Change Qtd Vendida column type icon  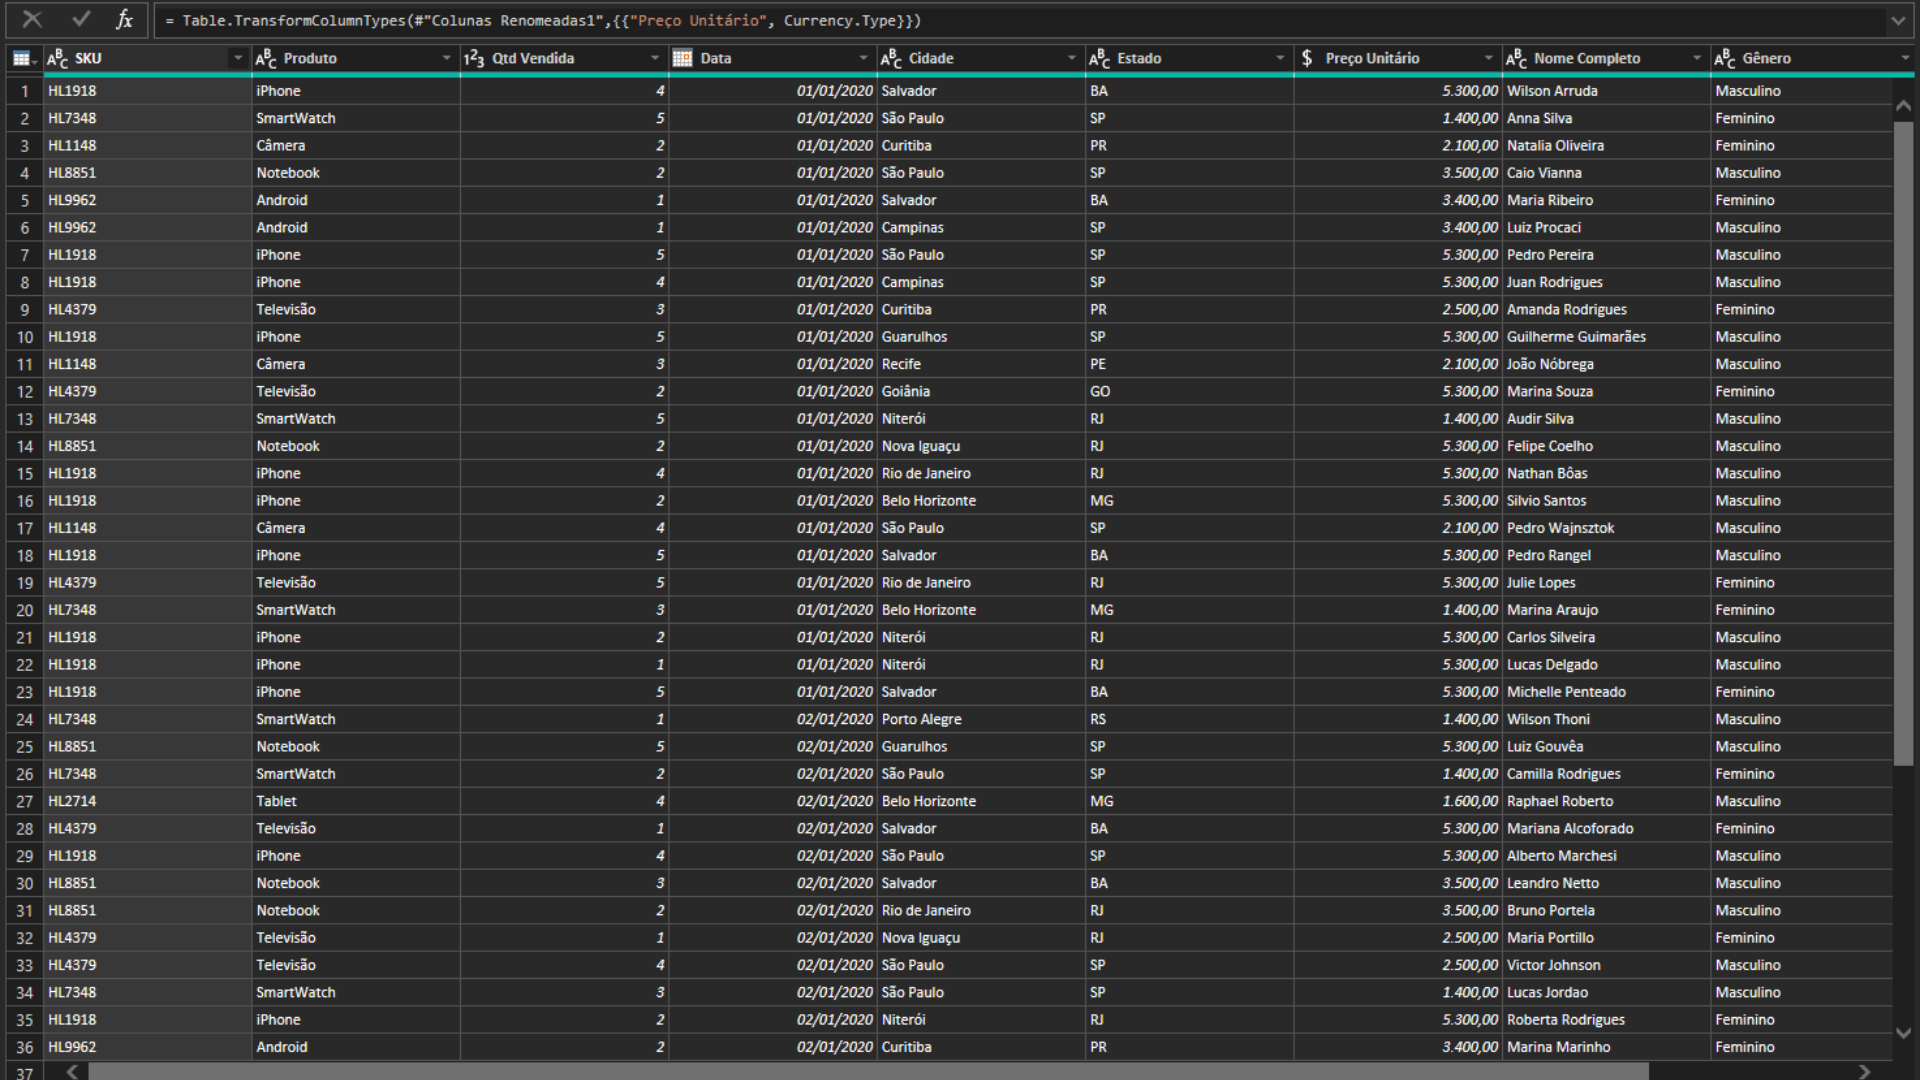click(x=474, y=59)
